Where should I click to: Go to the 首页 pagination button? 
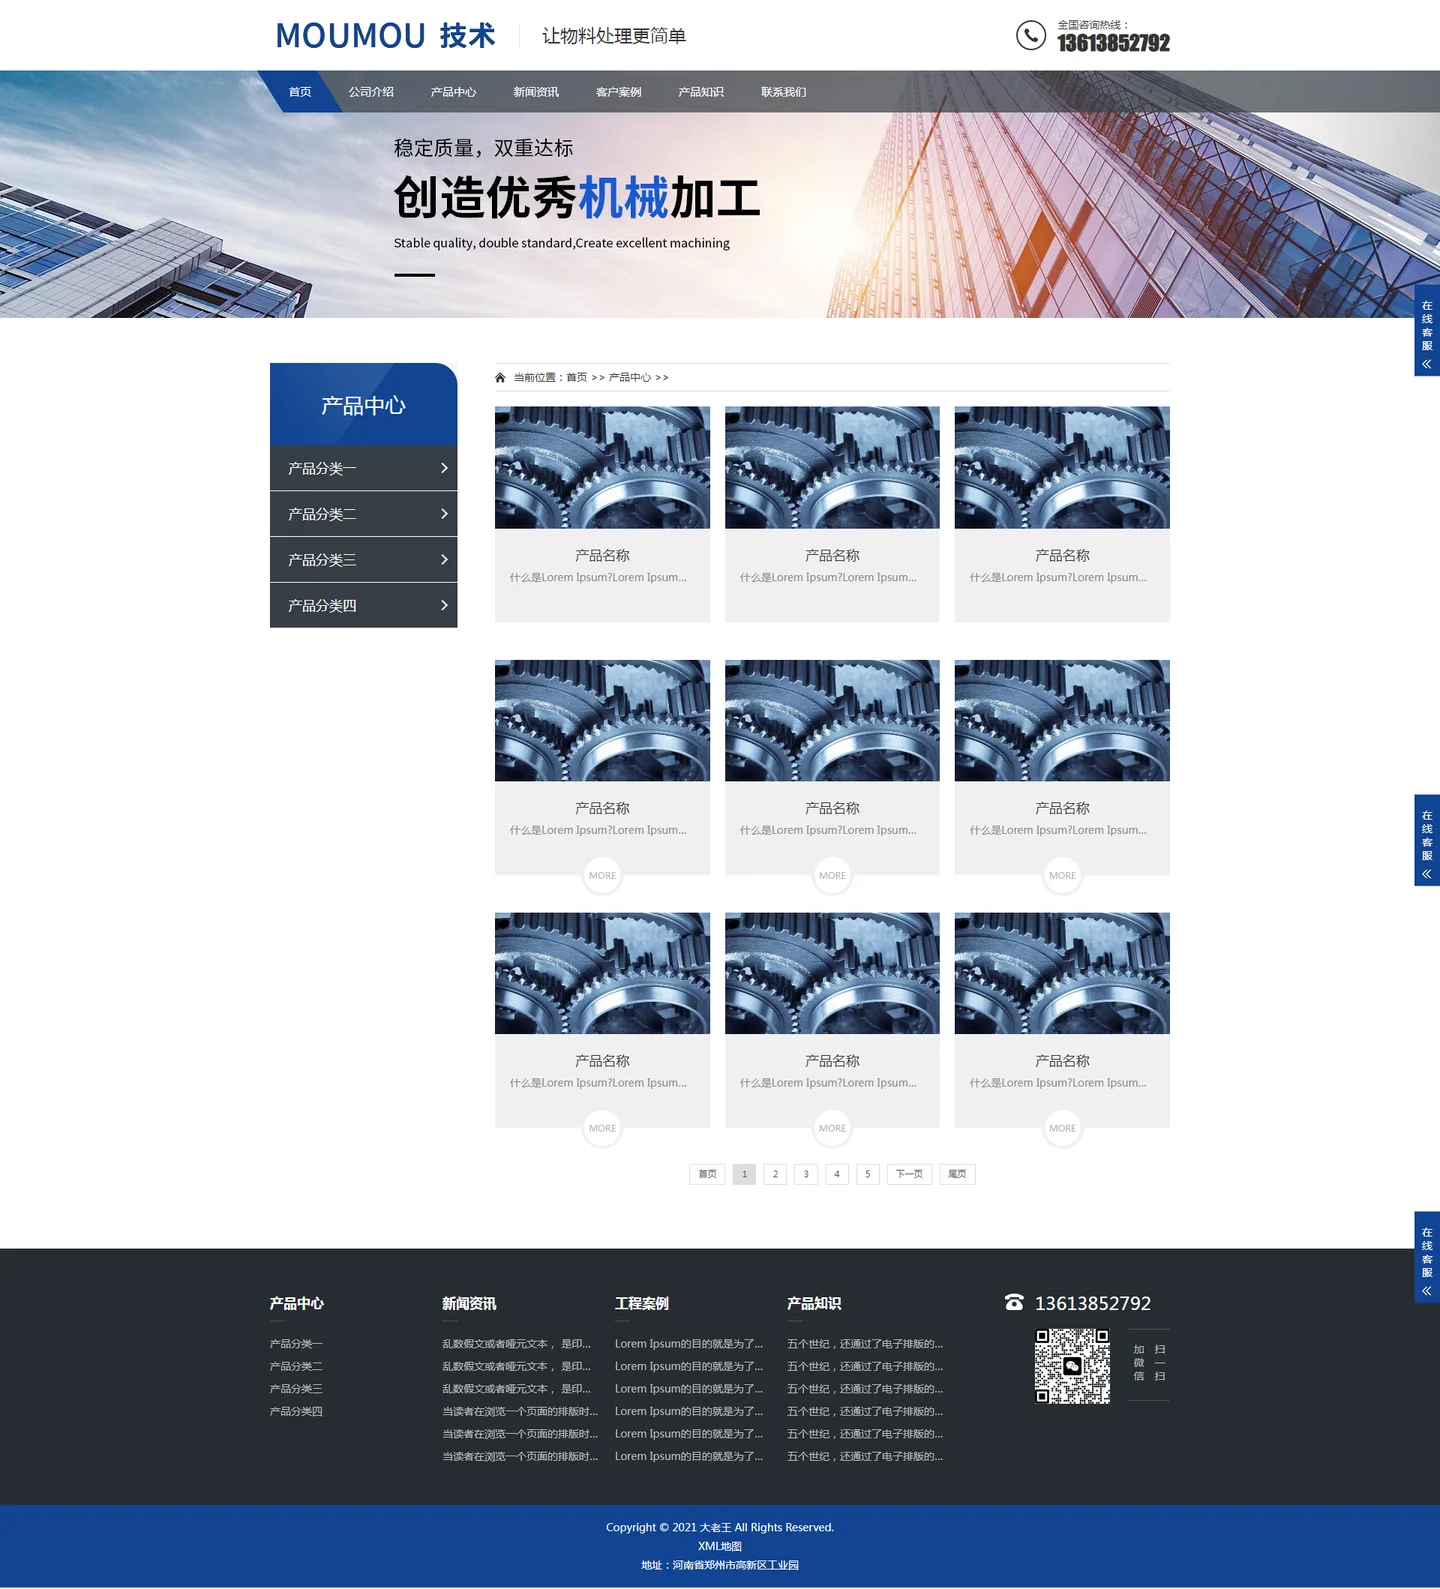707,1174
